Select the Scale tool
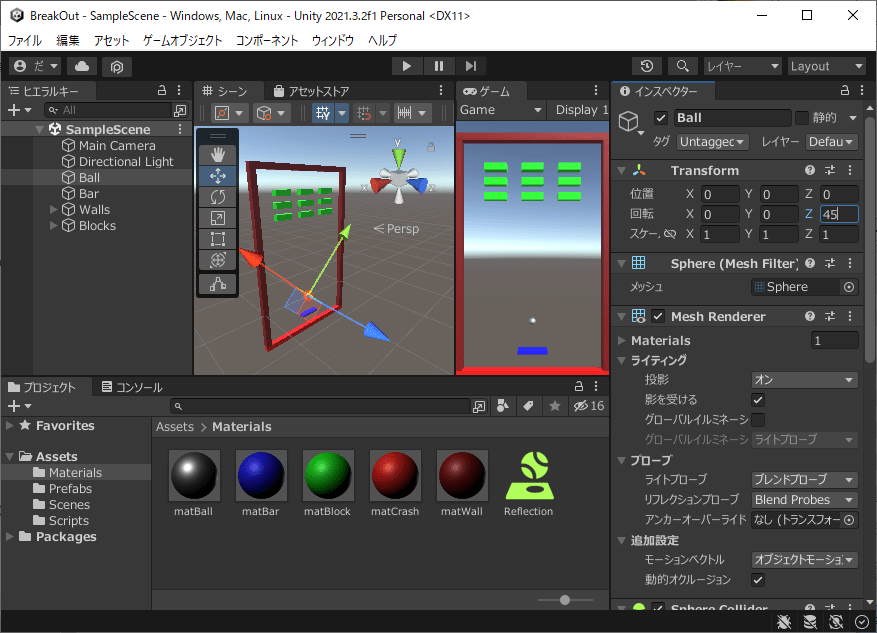Image resolution: width=877 pixels, height=633 pixels. pyautogui.click(x=218, y=218)
